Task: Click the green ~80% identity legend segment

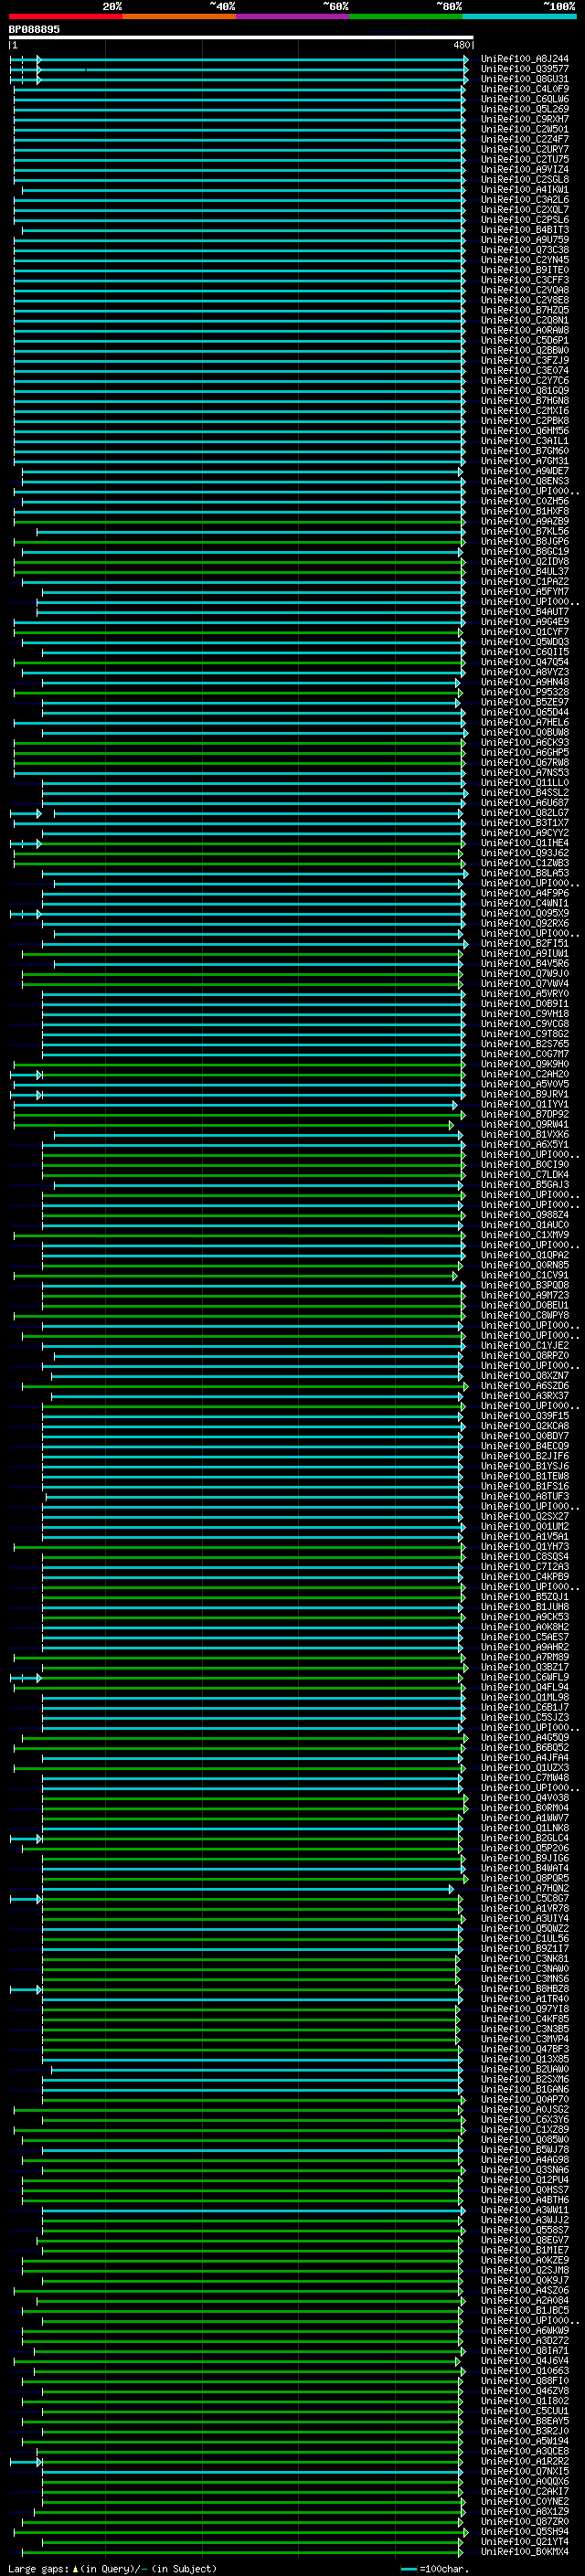Action: pyautogui.click(x=406, y=16)
